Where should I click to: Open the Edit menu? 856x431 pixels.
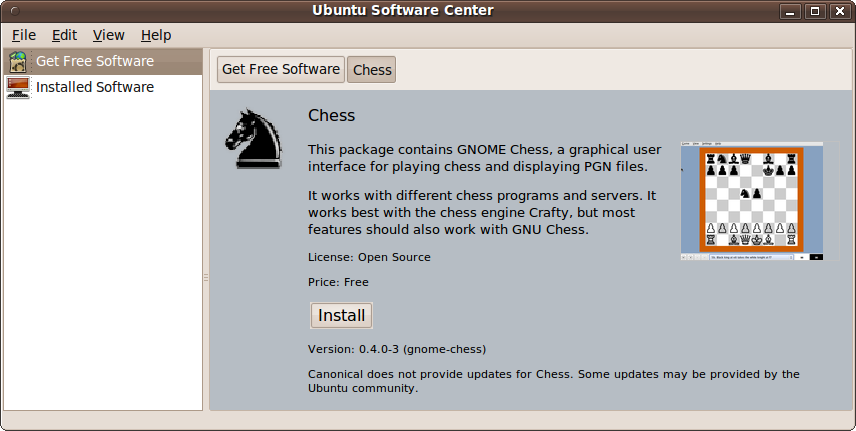tap(64, 35)
